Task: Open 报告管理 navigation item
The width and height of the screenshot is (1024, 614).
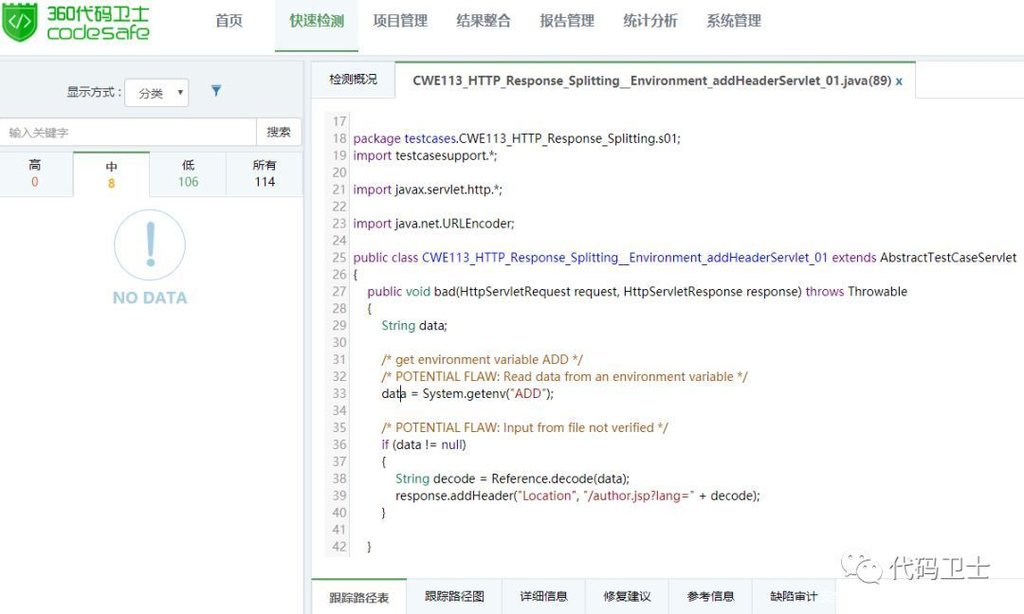Action: [567, 21]
